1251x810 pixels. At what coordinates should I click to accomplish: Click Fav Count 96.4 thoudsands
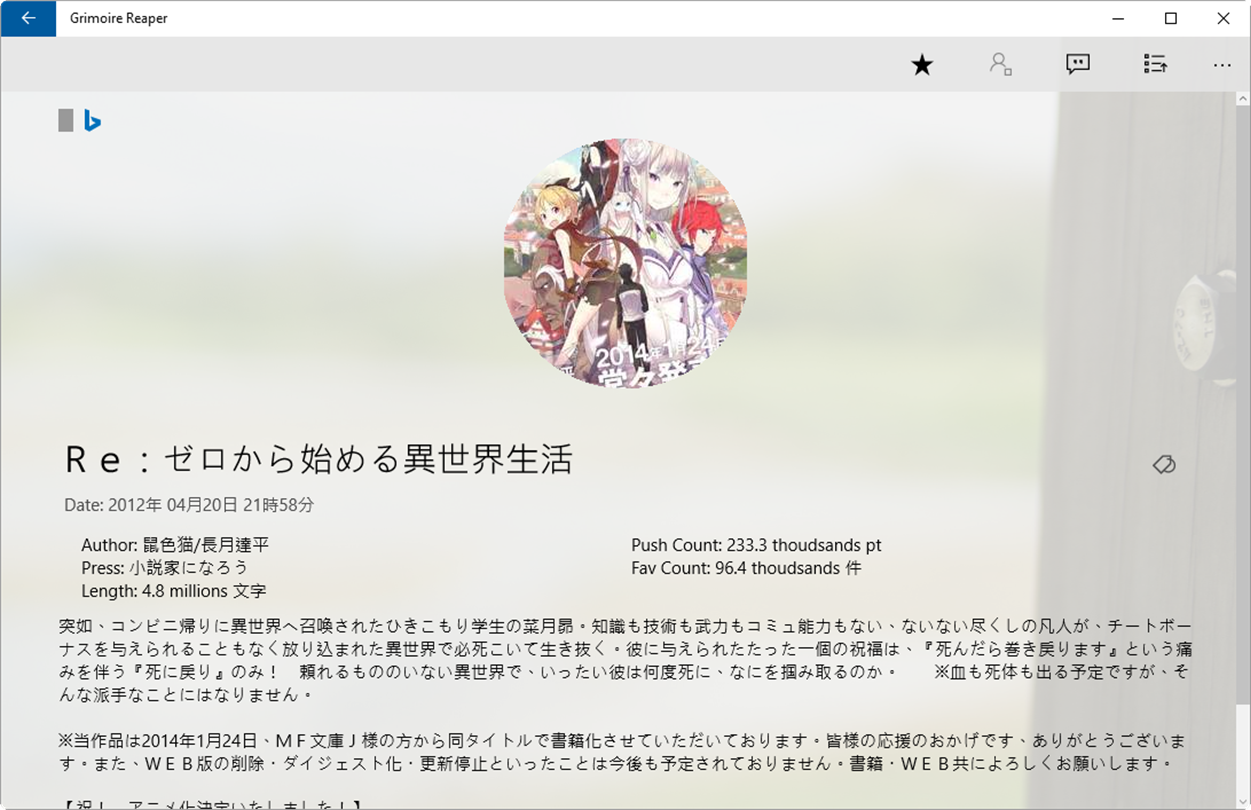746,568
